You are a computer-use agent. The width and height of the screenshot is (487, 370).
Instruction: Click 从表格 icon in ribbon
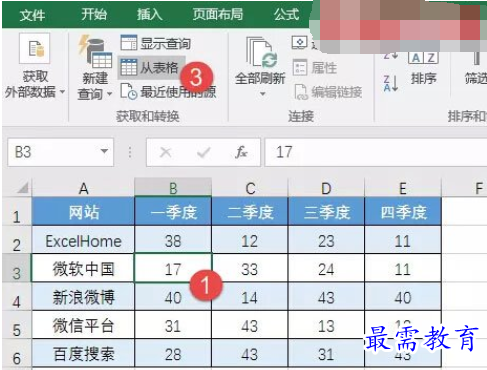tap(129, 68)
